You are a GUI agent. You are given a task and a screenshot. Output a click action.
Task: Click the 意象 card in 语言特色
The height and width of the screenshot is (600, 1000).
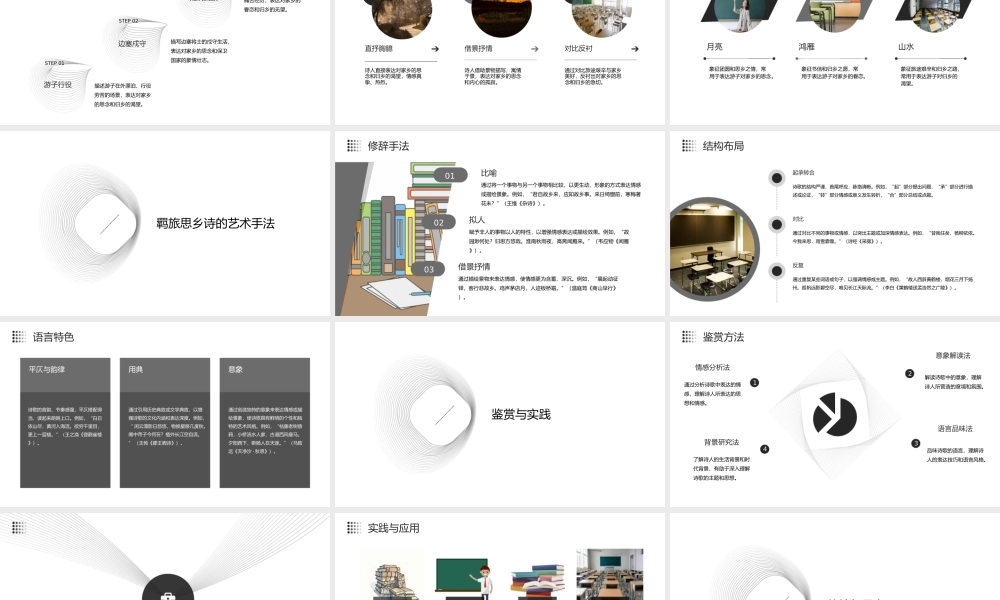click(265, 423)
